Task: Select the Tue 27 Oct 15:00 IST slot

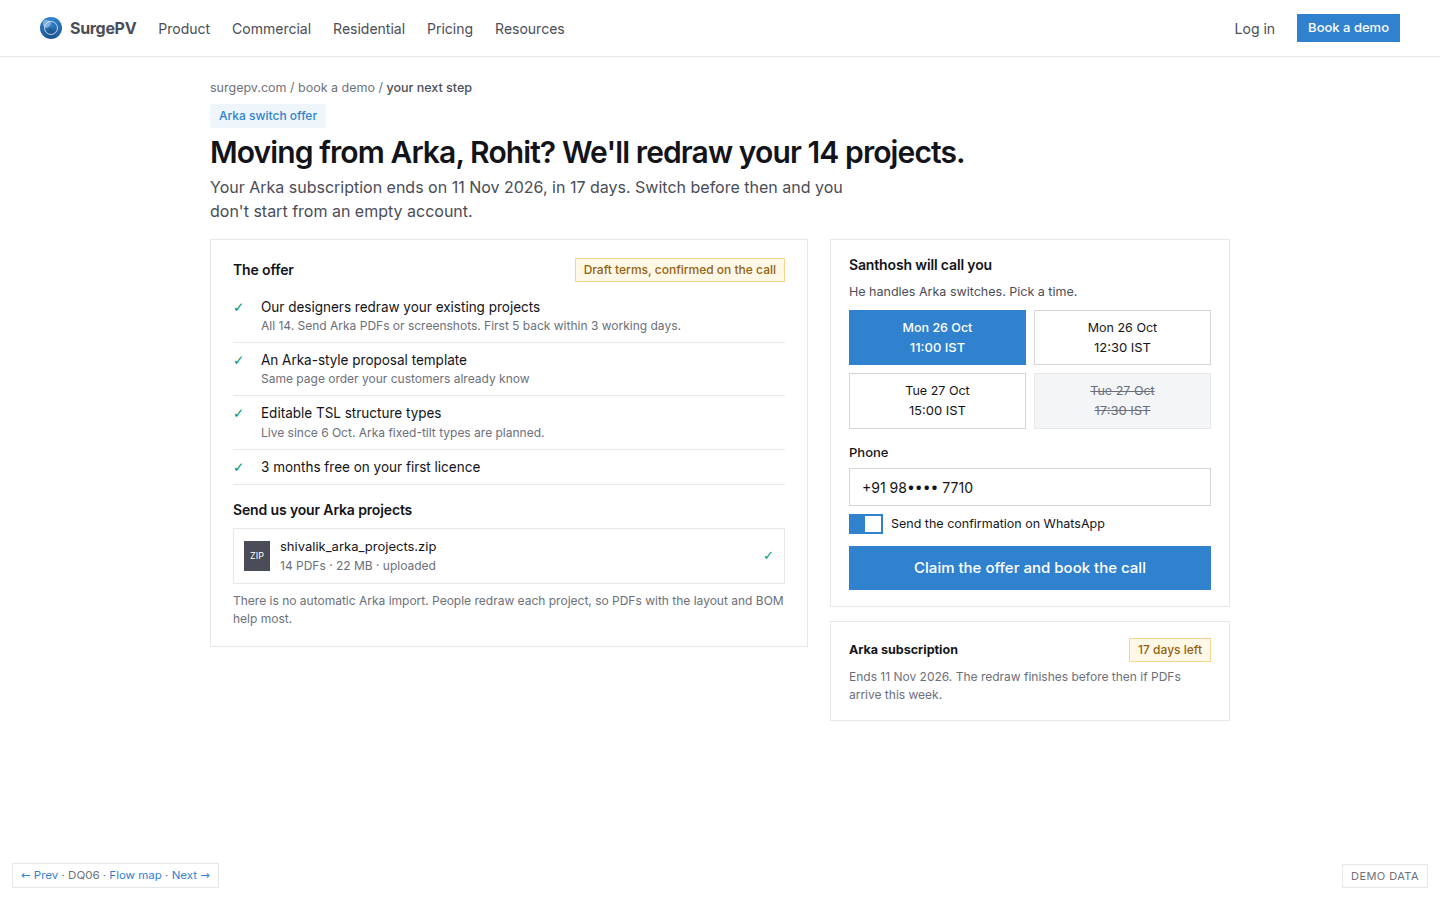Action: pyautogui.click(x=937, y=401)
